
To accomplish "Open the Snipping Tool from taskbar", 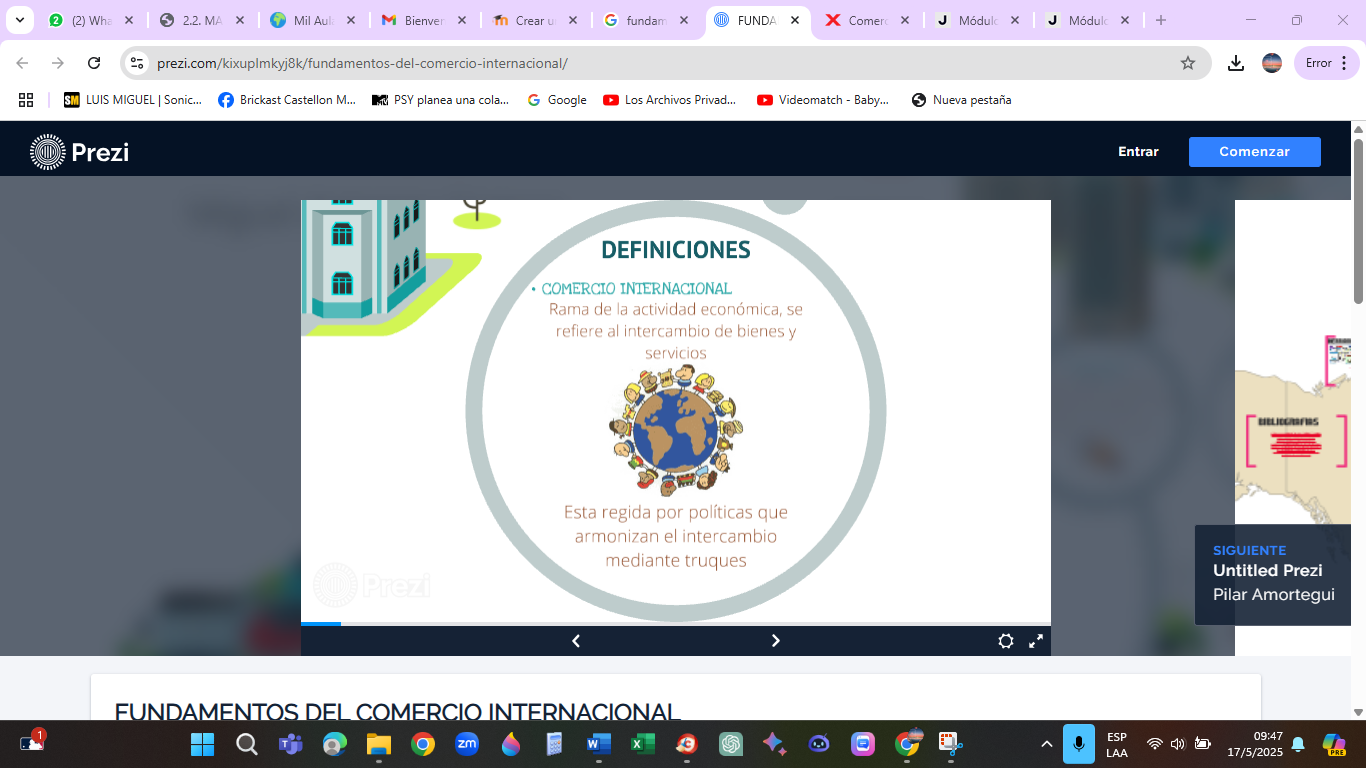I will (949, 744).
